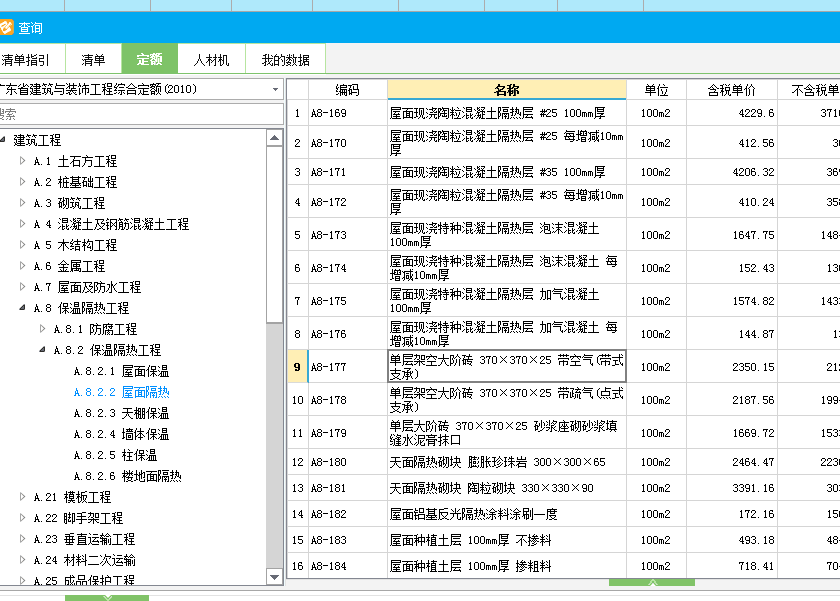Expand the A.24 材料二次运输 node

click(x=22, y=560)
